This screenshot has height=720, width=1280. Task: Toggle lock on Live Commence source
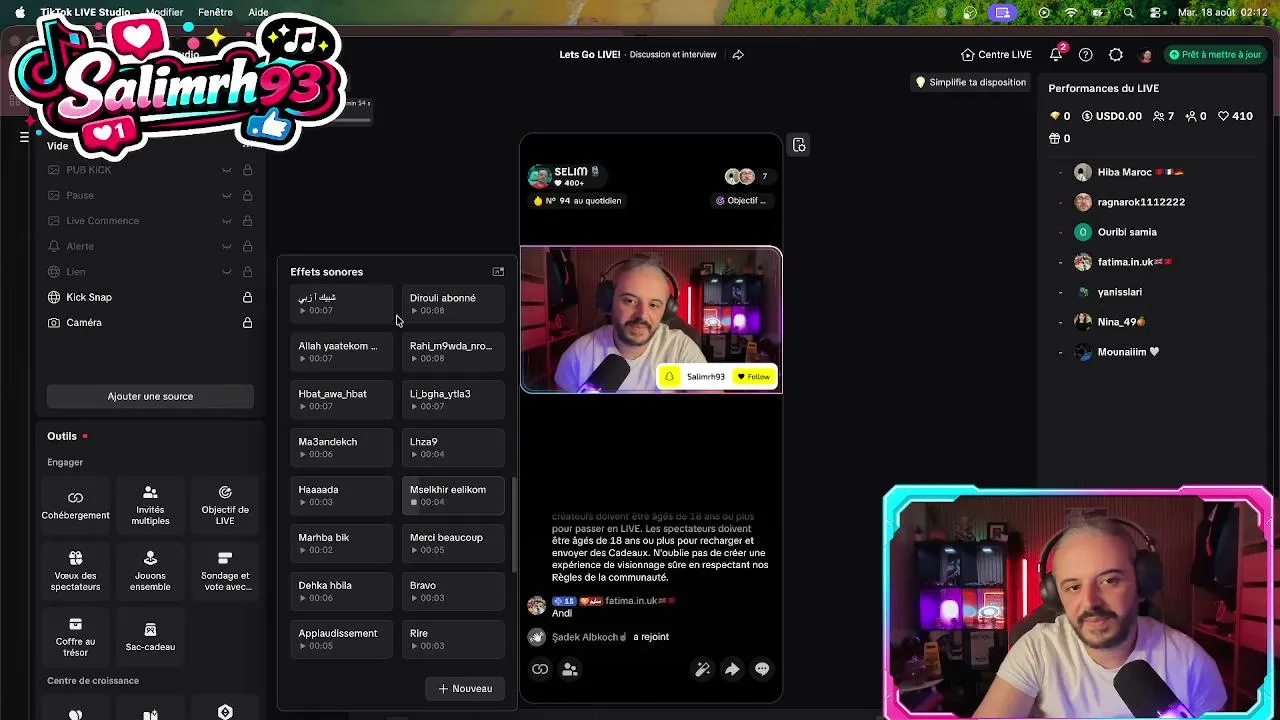point(247,221)
